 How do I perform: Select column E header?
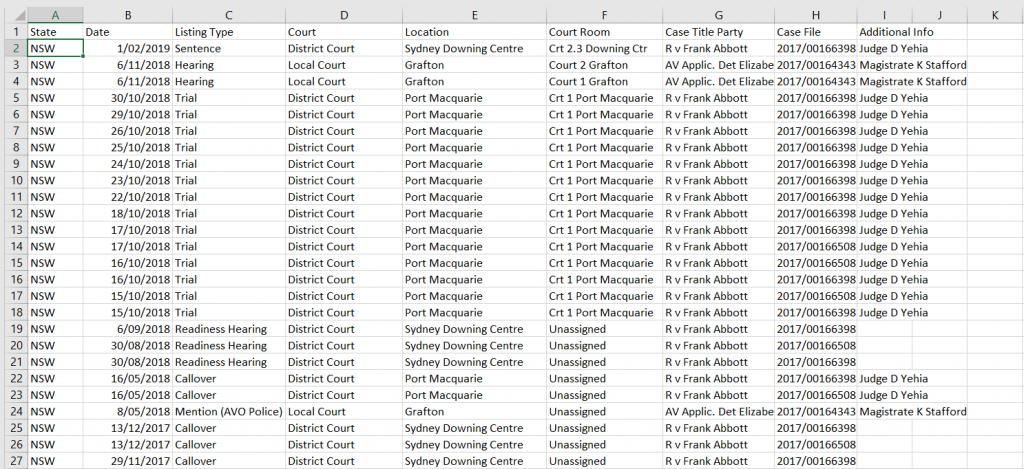473,15
